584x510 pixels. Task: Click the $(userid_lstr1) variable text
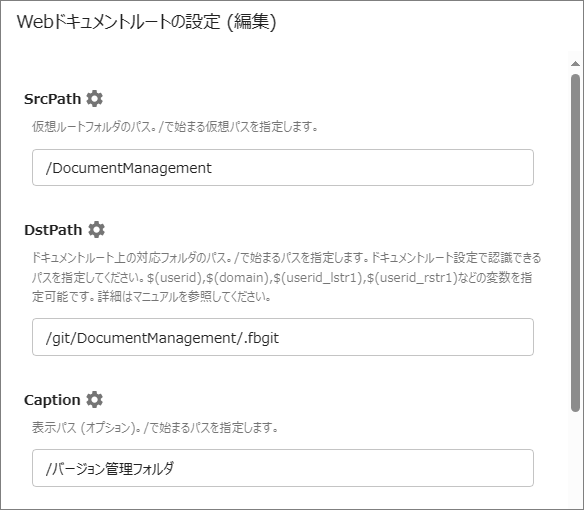pyautogui.click(x=318, y=278)
